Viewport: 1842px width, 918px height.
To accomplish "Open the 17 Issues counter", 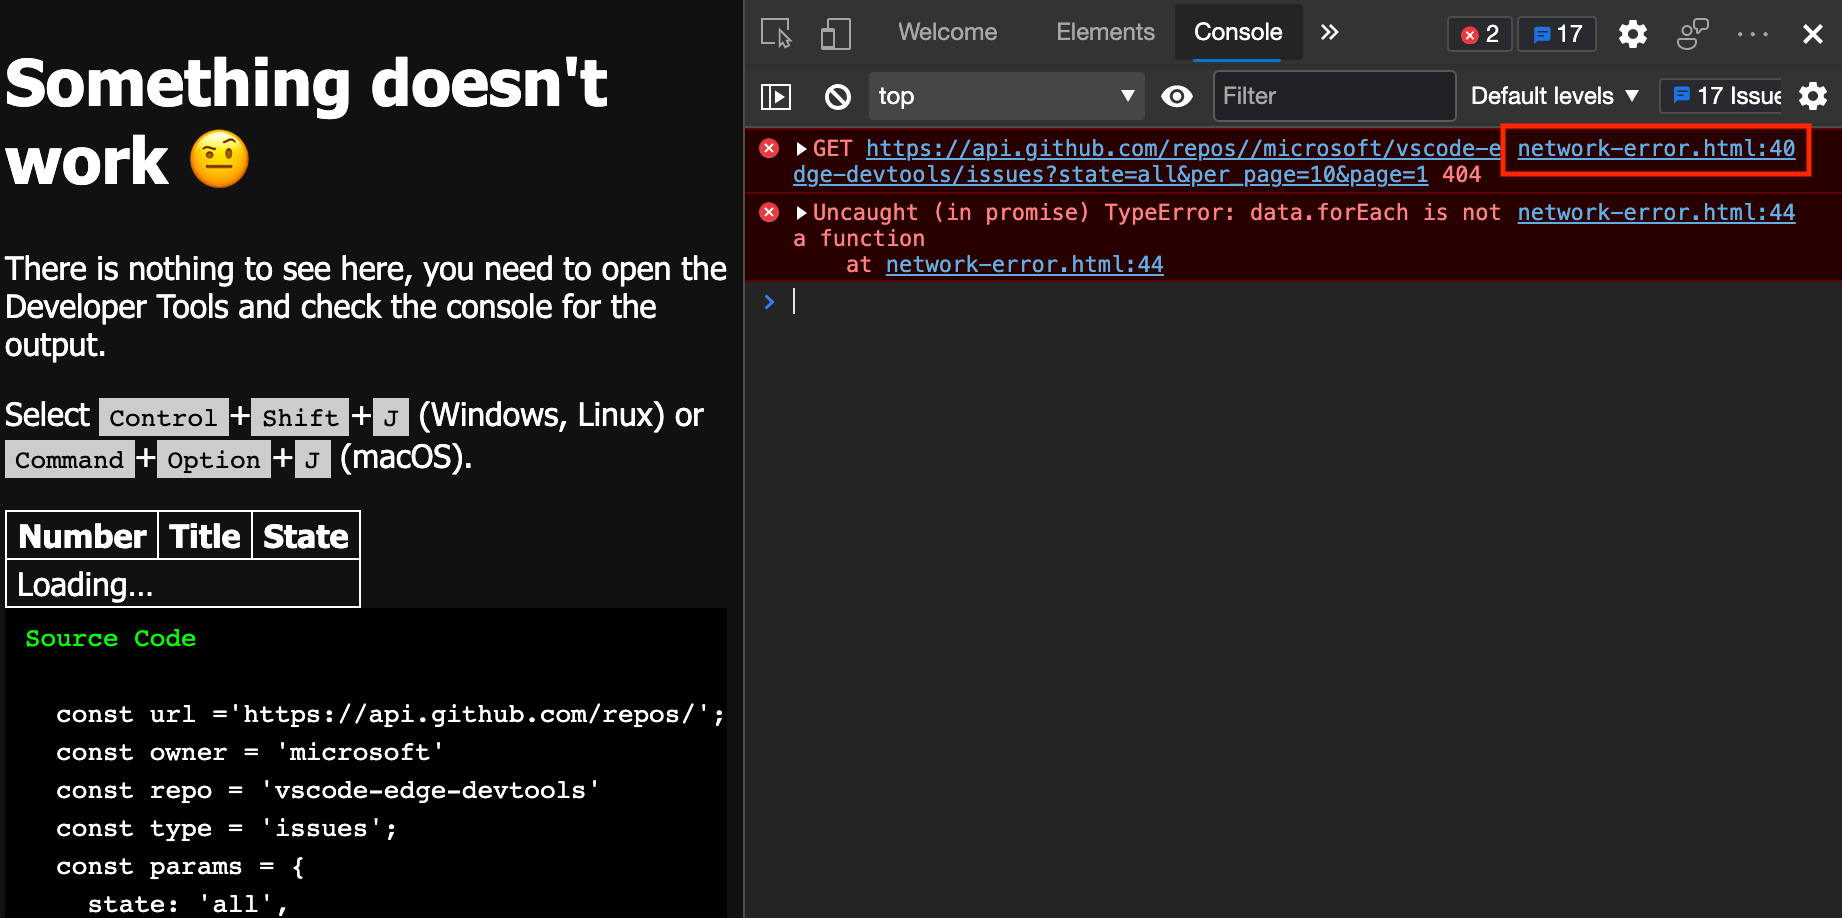I will [x=1720, y=96].
